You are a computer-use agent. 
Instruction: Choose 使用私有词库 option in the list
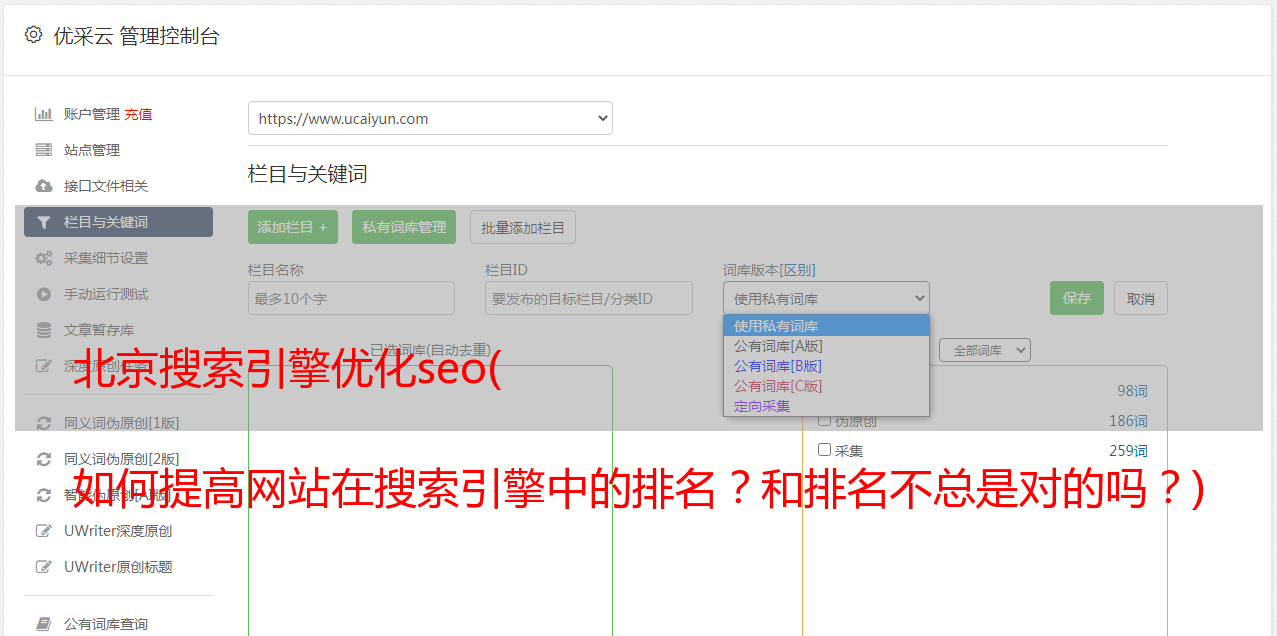click(x=826, y=326)
